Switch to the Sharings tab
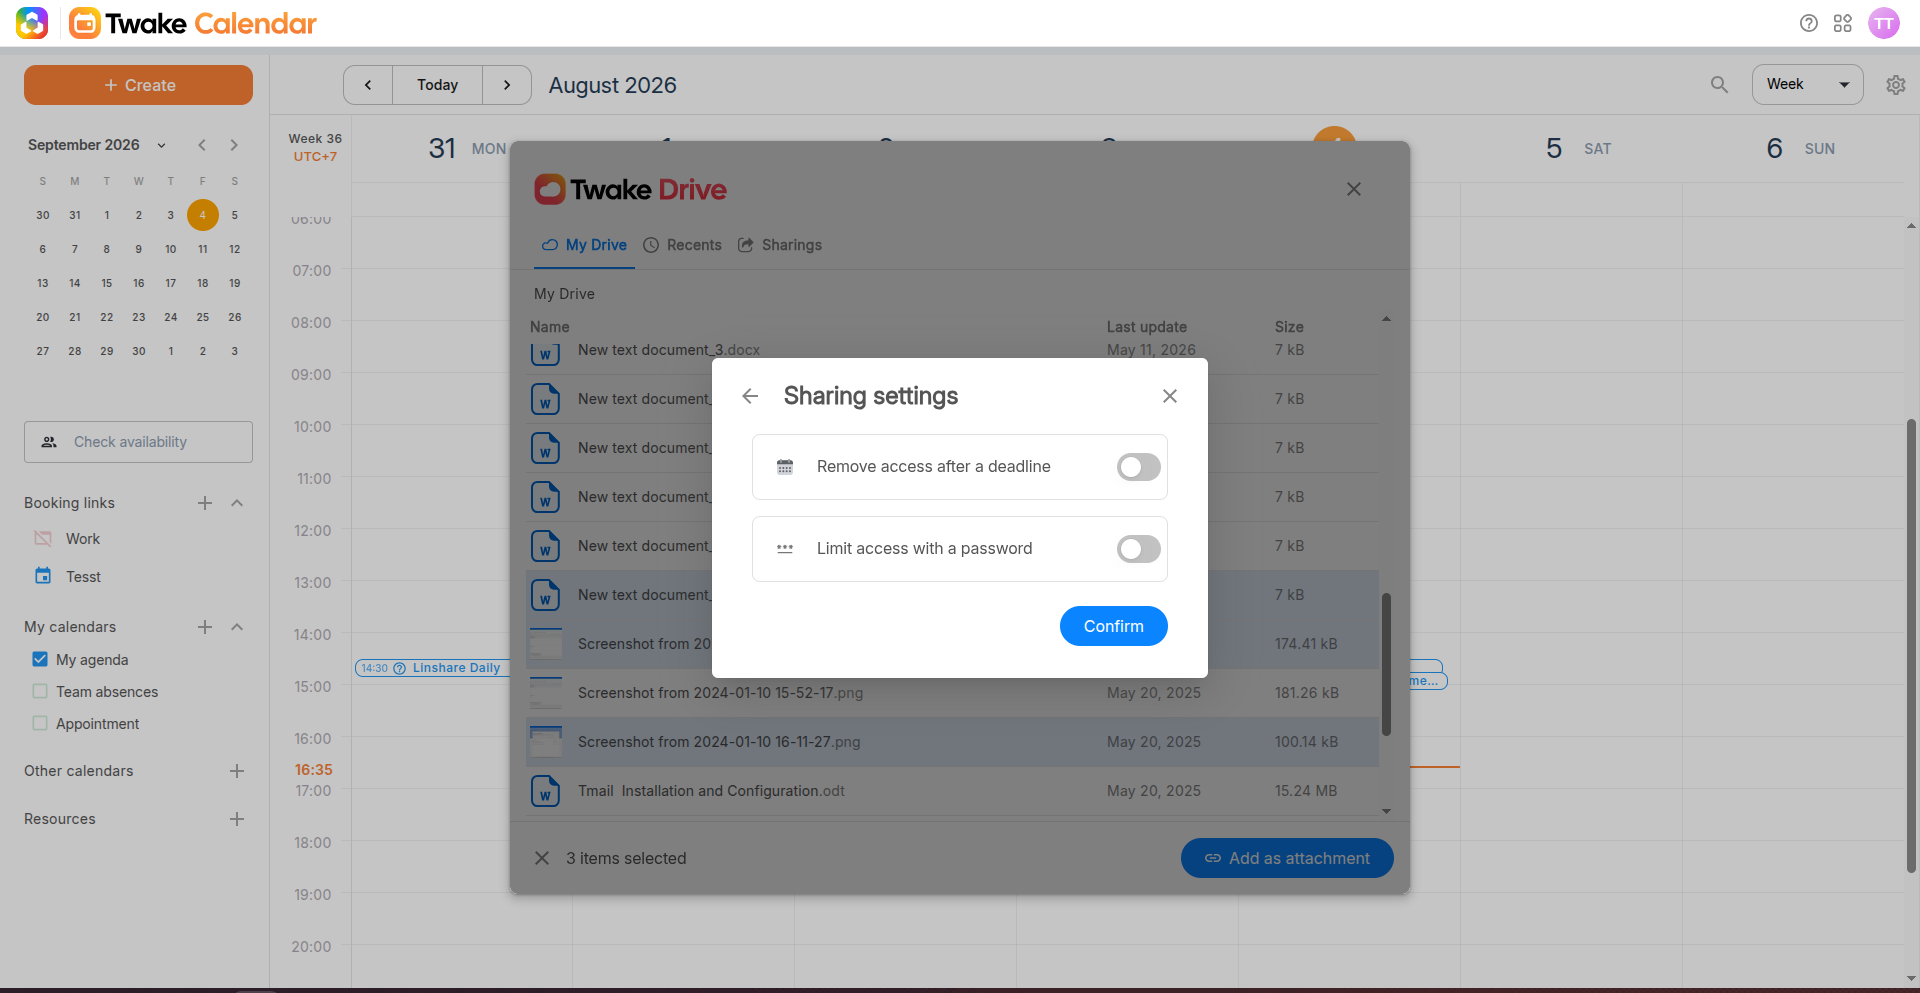Image resolution: width=1920 pixels, height=993 pixels. (780, 245)
